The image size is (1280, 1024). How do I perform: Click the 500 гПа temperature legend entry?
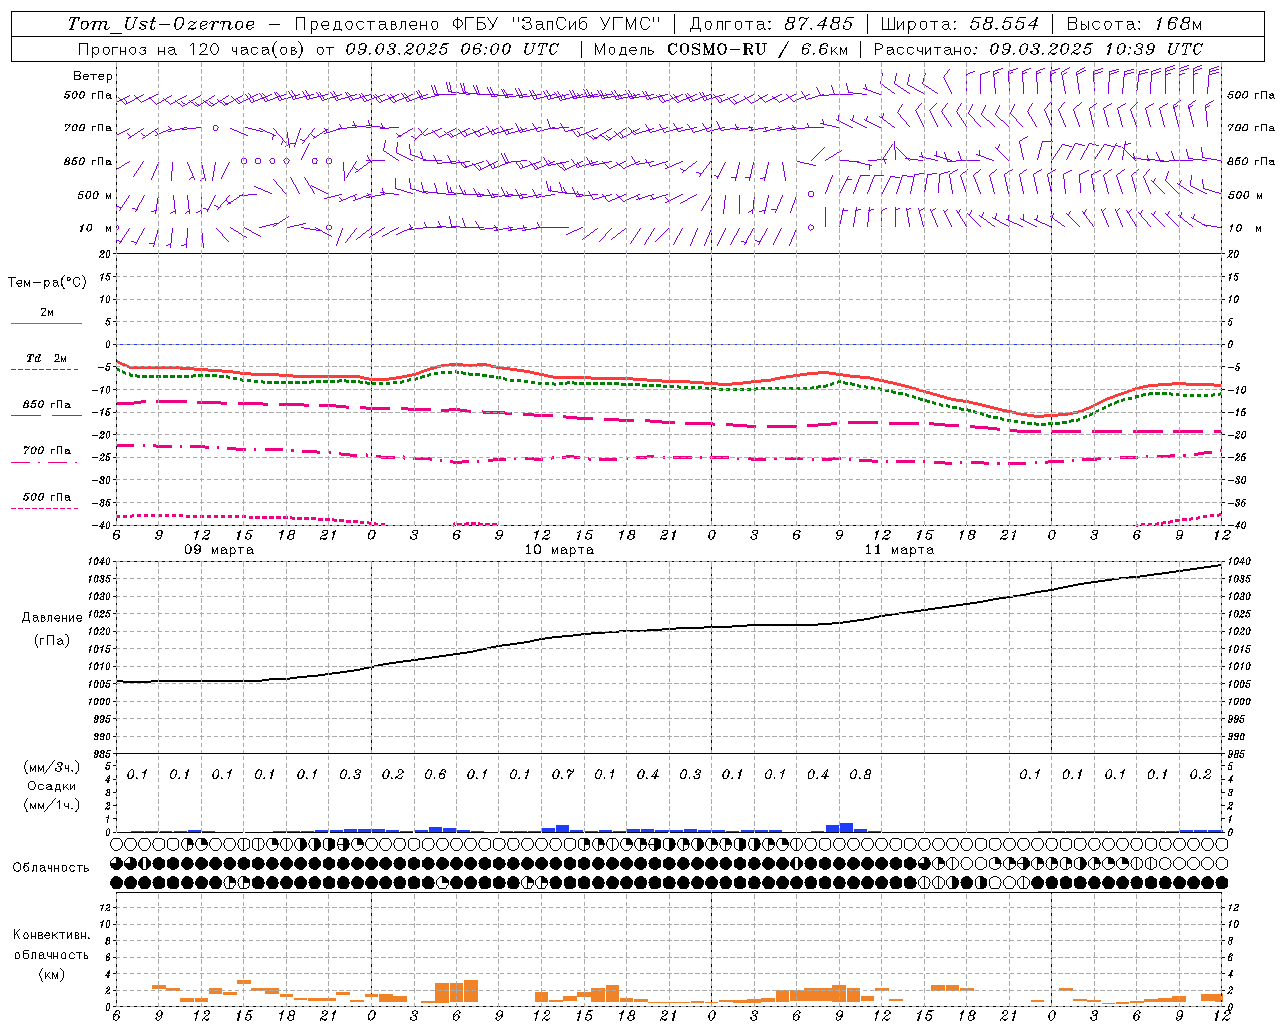(x=46, y=496)
